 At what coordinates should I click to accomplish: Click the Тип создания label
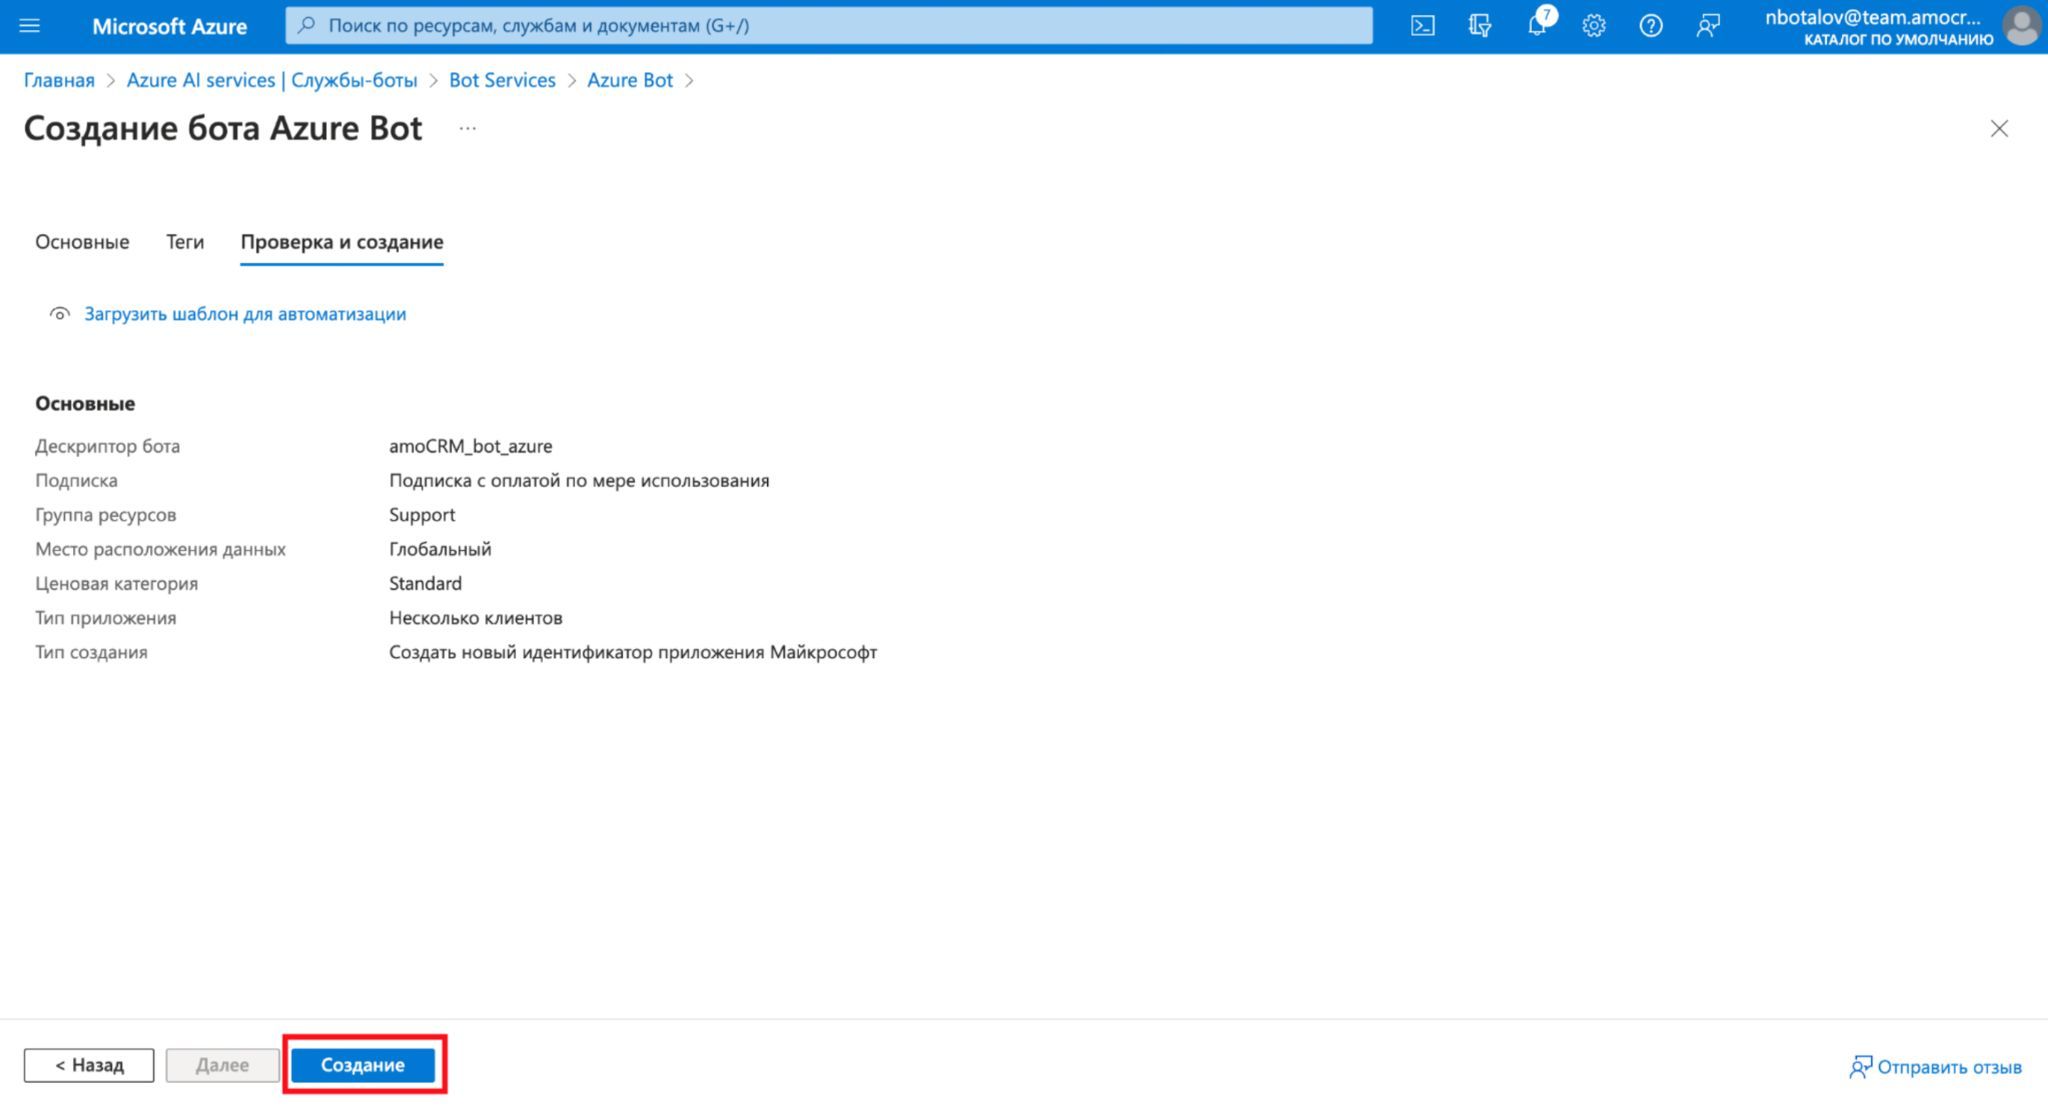coord(91,652)
